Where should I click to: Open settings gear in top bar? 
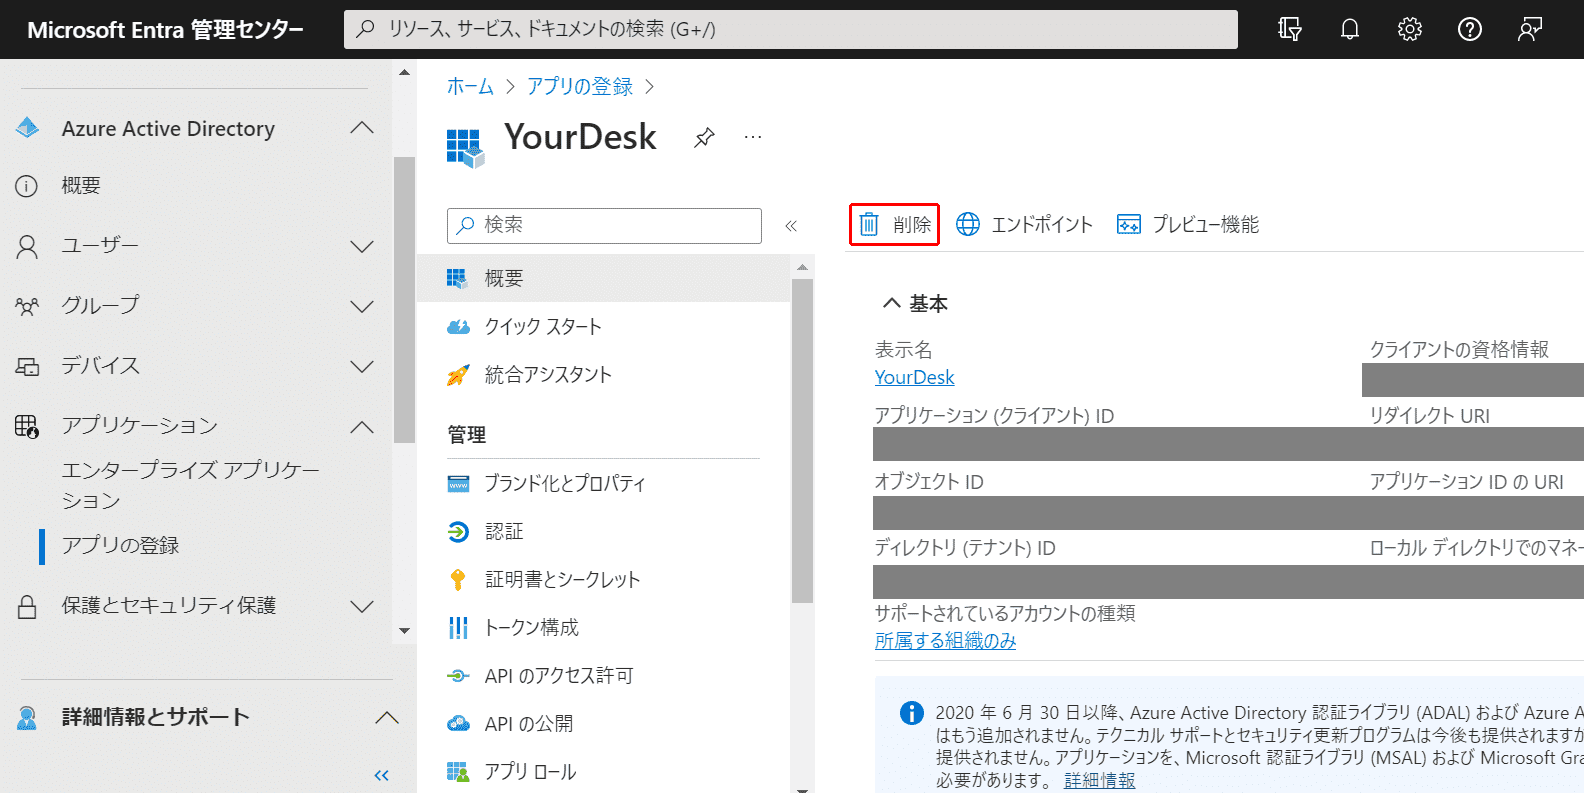[x=1410, y=29]
